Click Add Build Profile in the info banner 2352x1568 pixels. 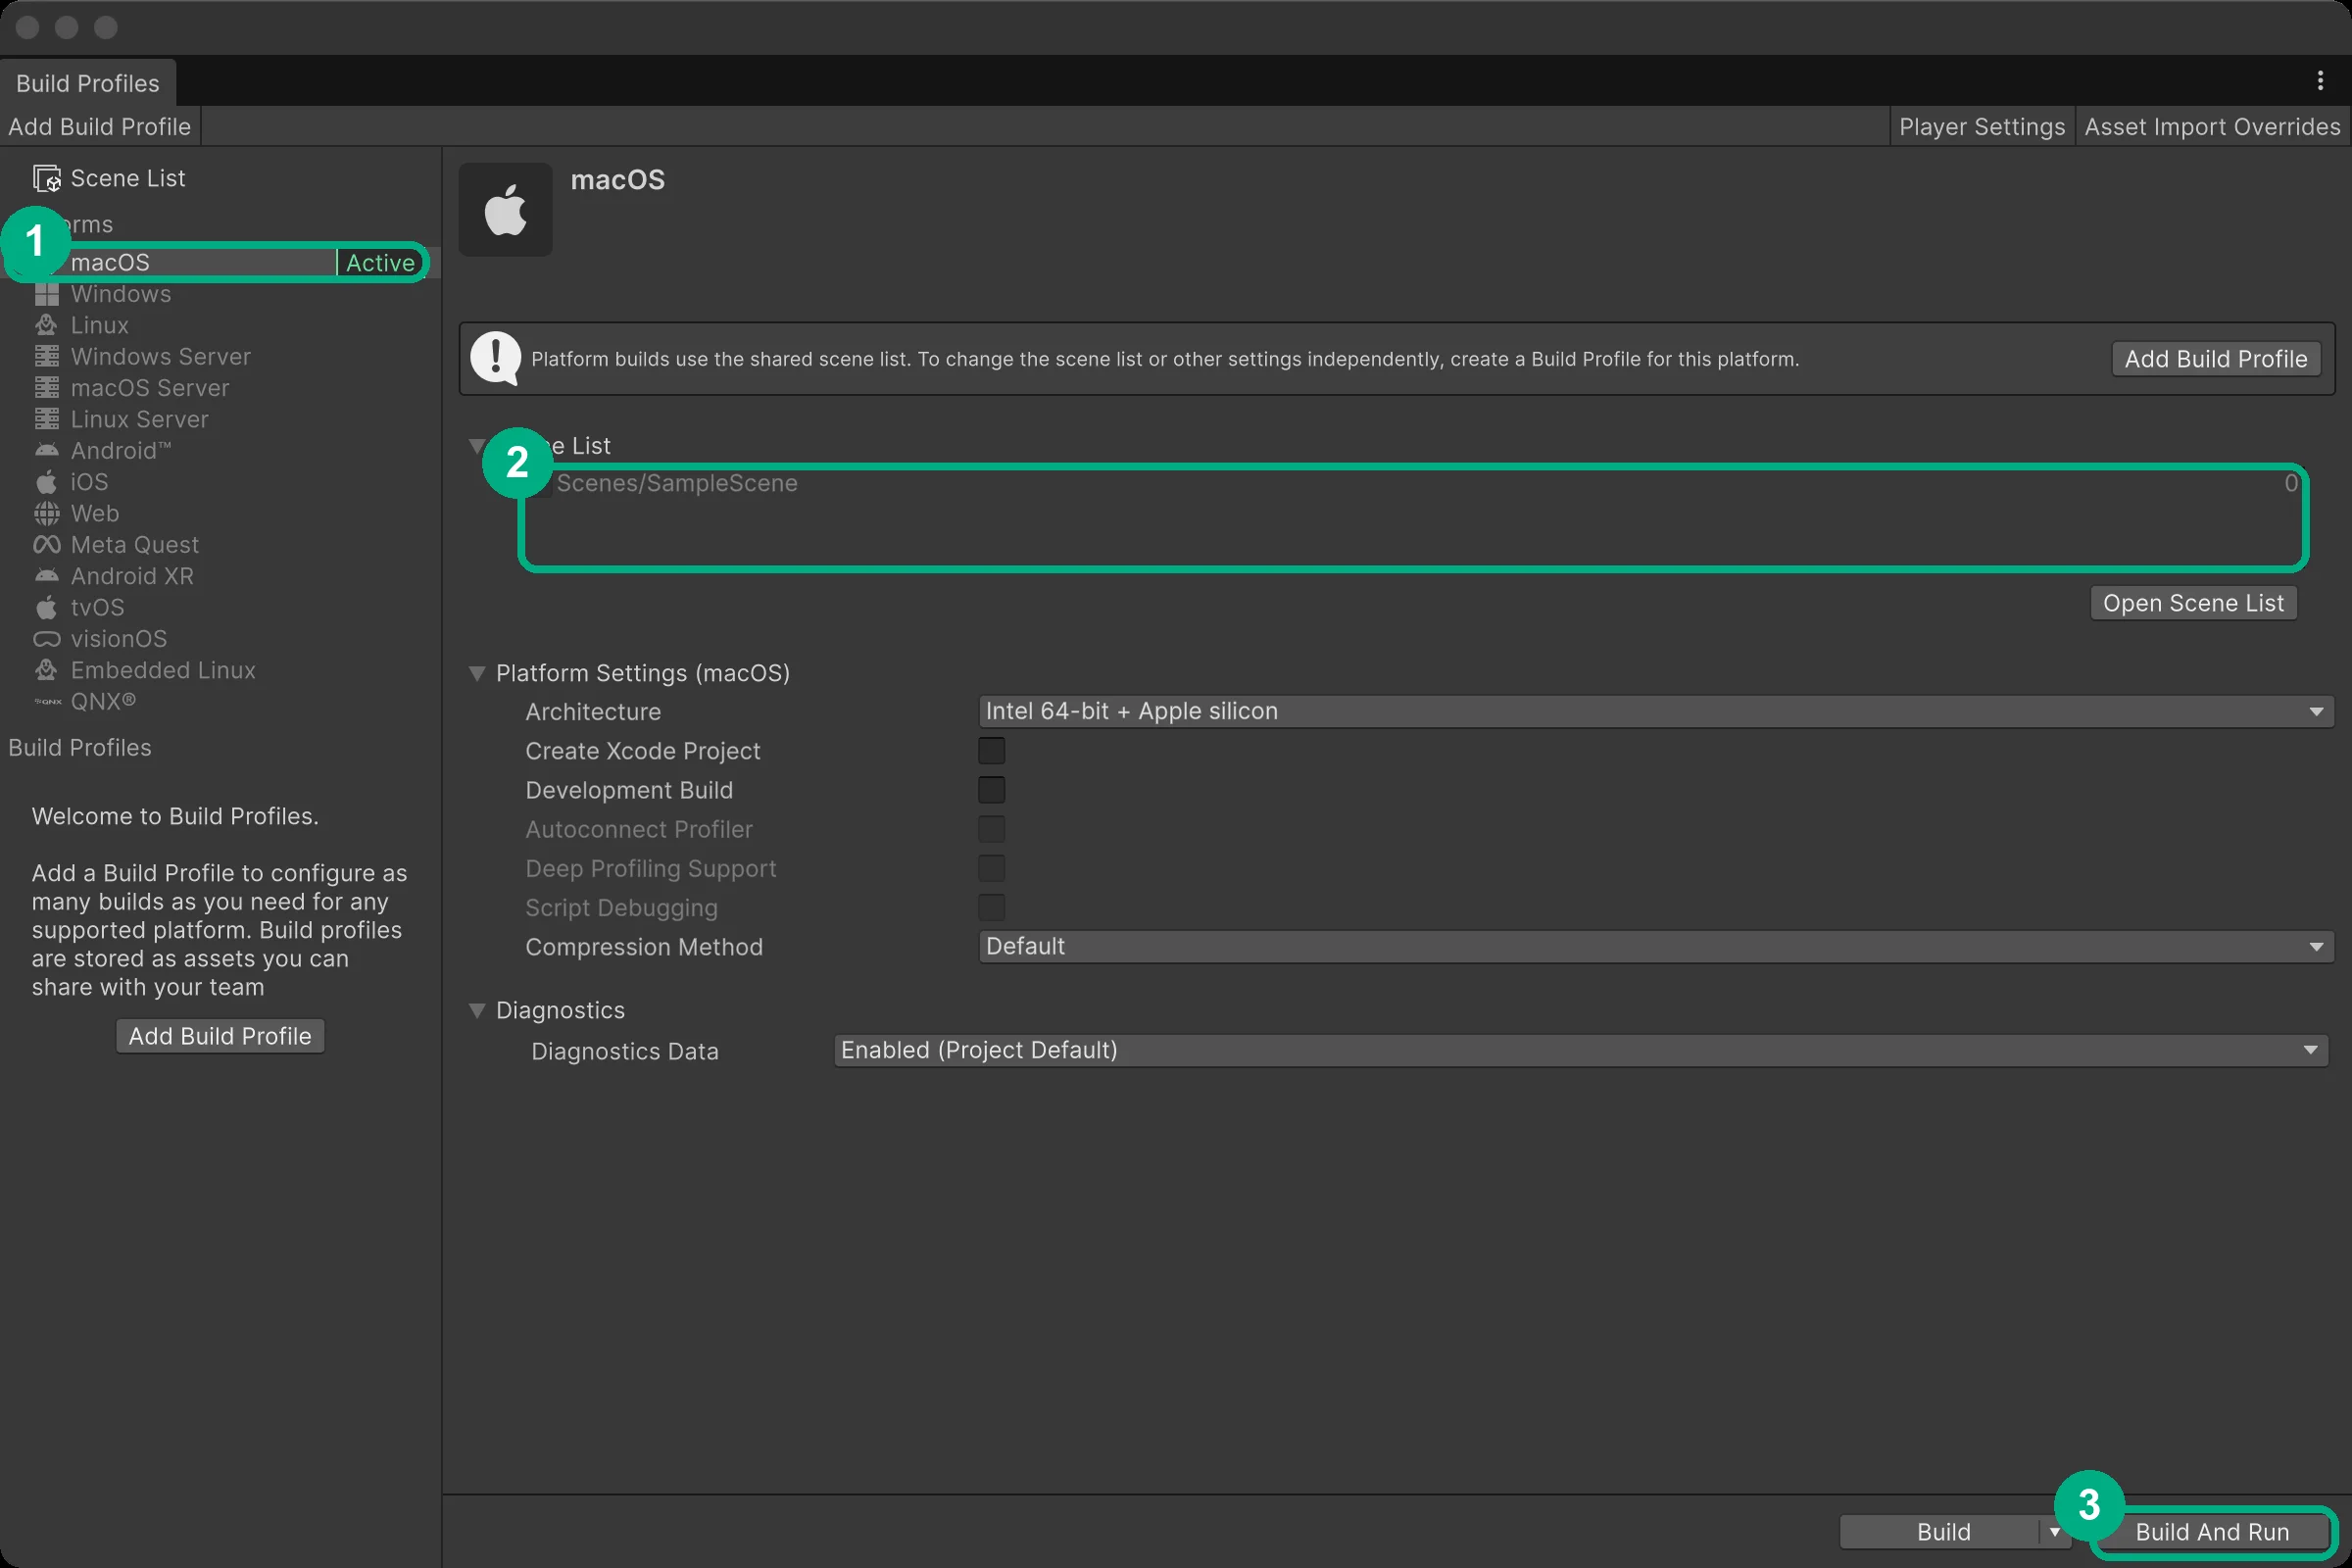click(2216, 359)
